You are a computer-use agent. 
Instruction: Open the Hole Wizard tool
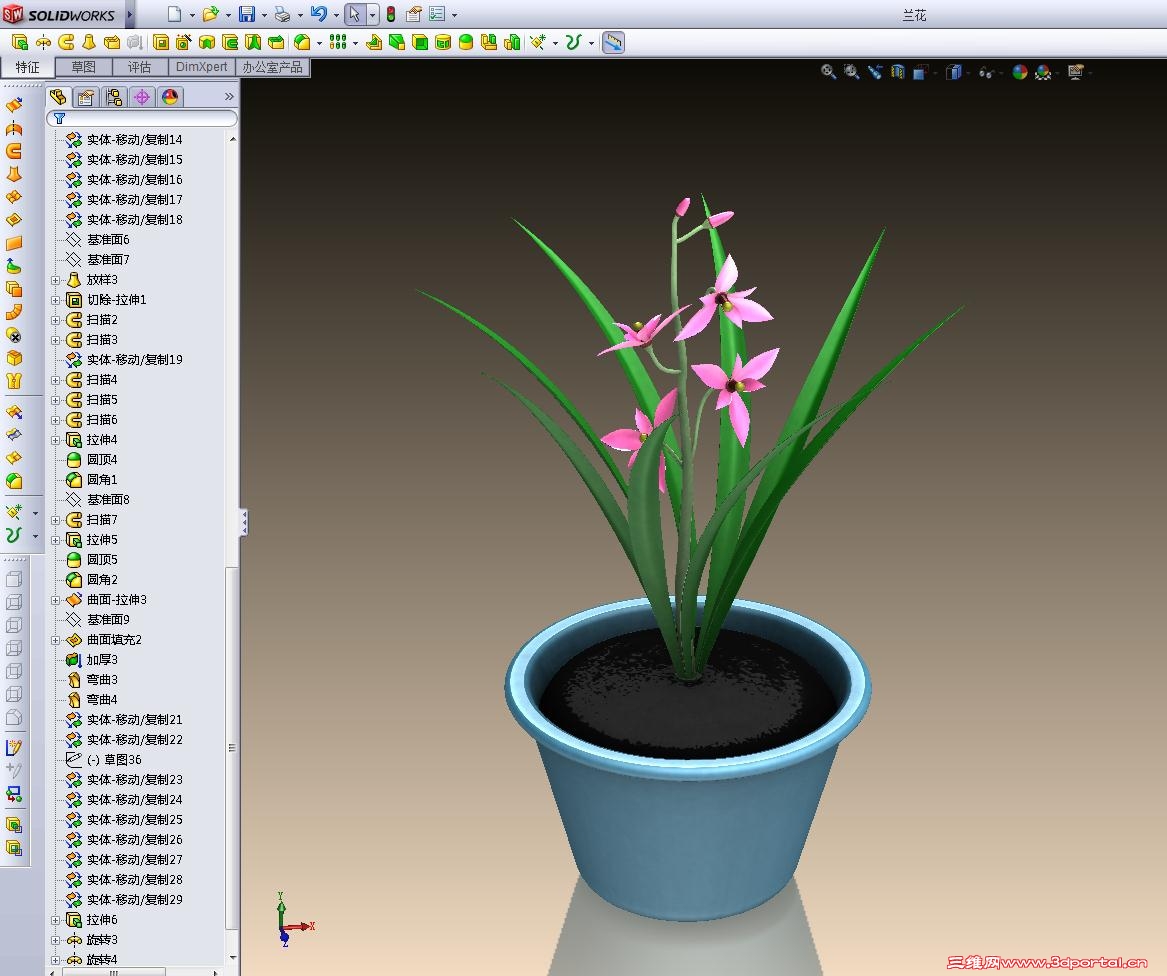tap(184, 42)
